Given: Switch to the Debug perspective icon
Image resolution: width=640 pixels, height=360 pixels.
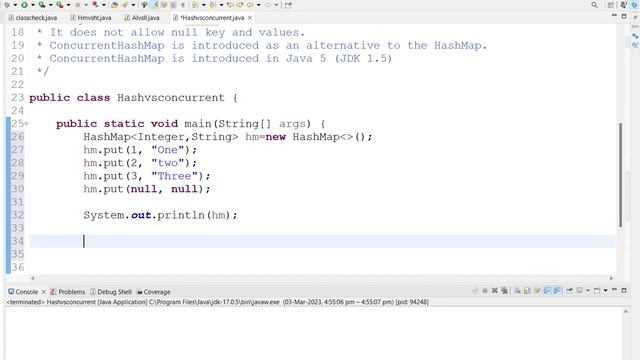Looking at the screenshot, I should click(x=634, y=5).
